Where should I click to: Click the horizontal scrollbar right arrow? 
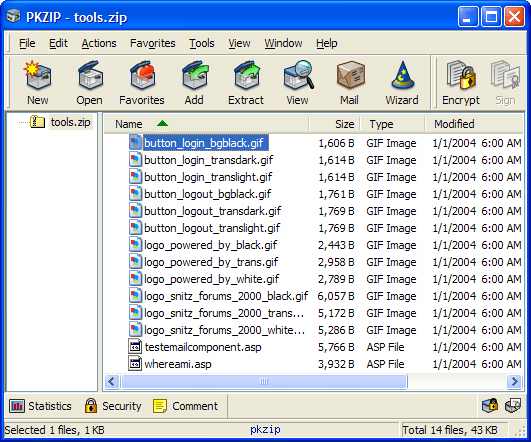click(x=514, y=382)
